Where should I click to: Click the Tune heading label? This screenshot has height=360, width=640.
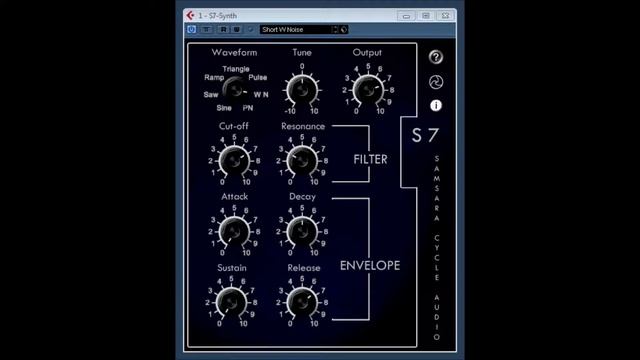tap(302, 52)
